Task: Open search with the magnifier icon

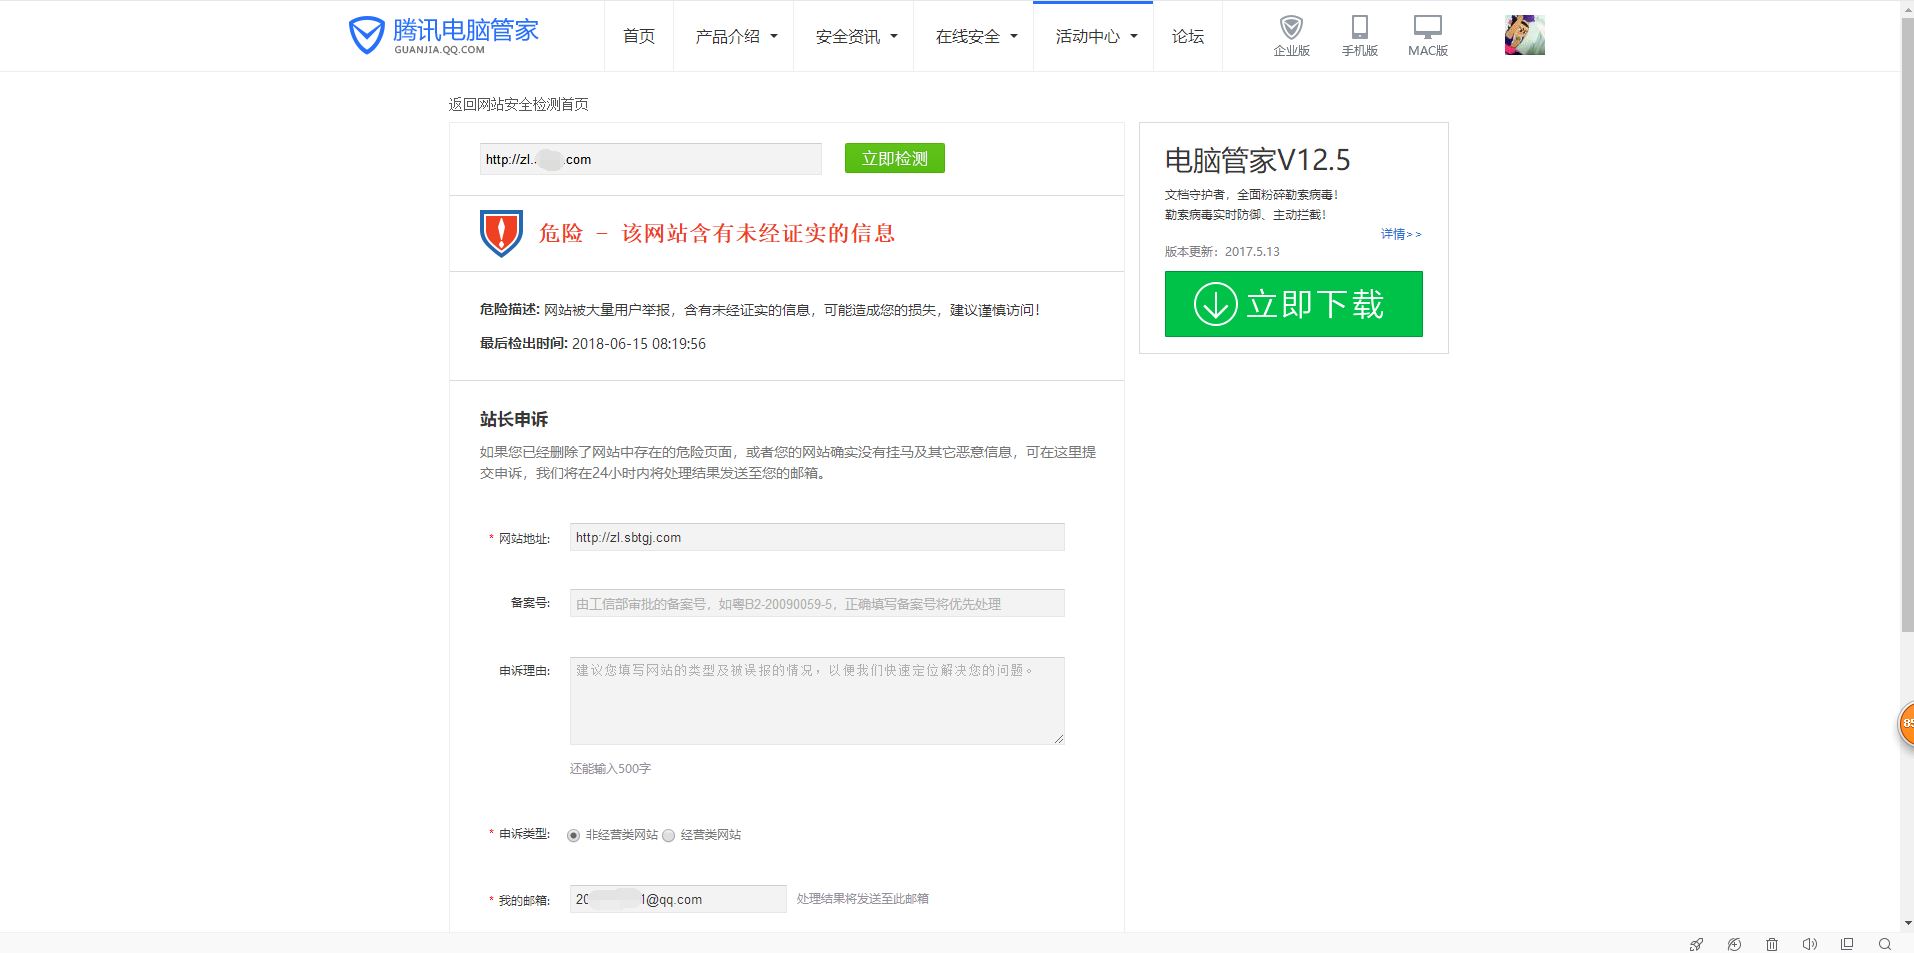Action: point(1884,944)
